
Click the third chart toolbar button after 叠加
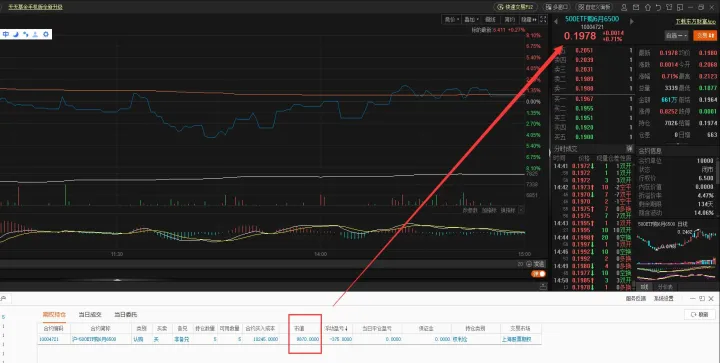pyautogui.click(x=491, y=19)
